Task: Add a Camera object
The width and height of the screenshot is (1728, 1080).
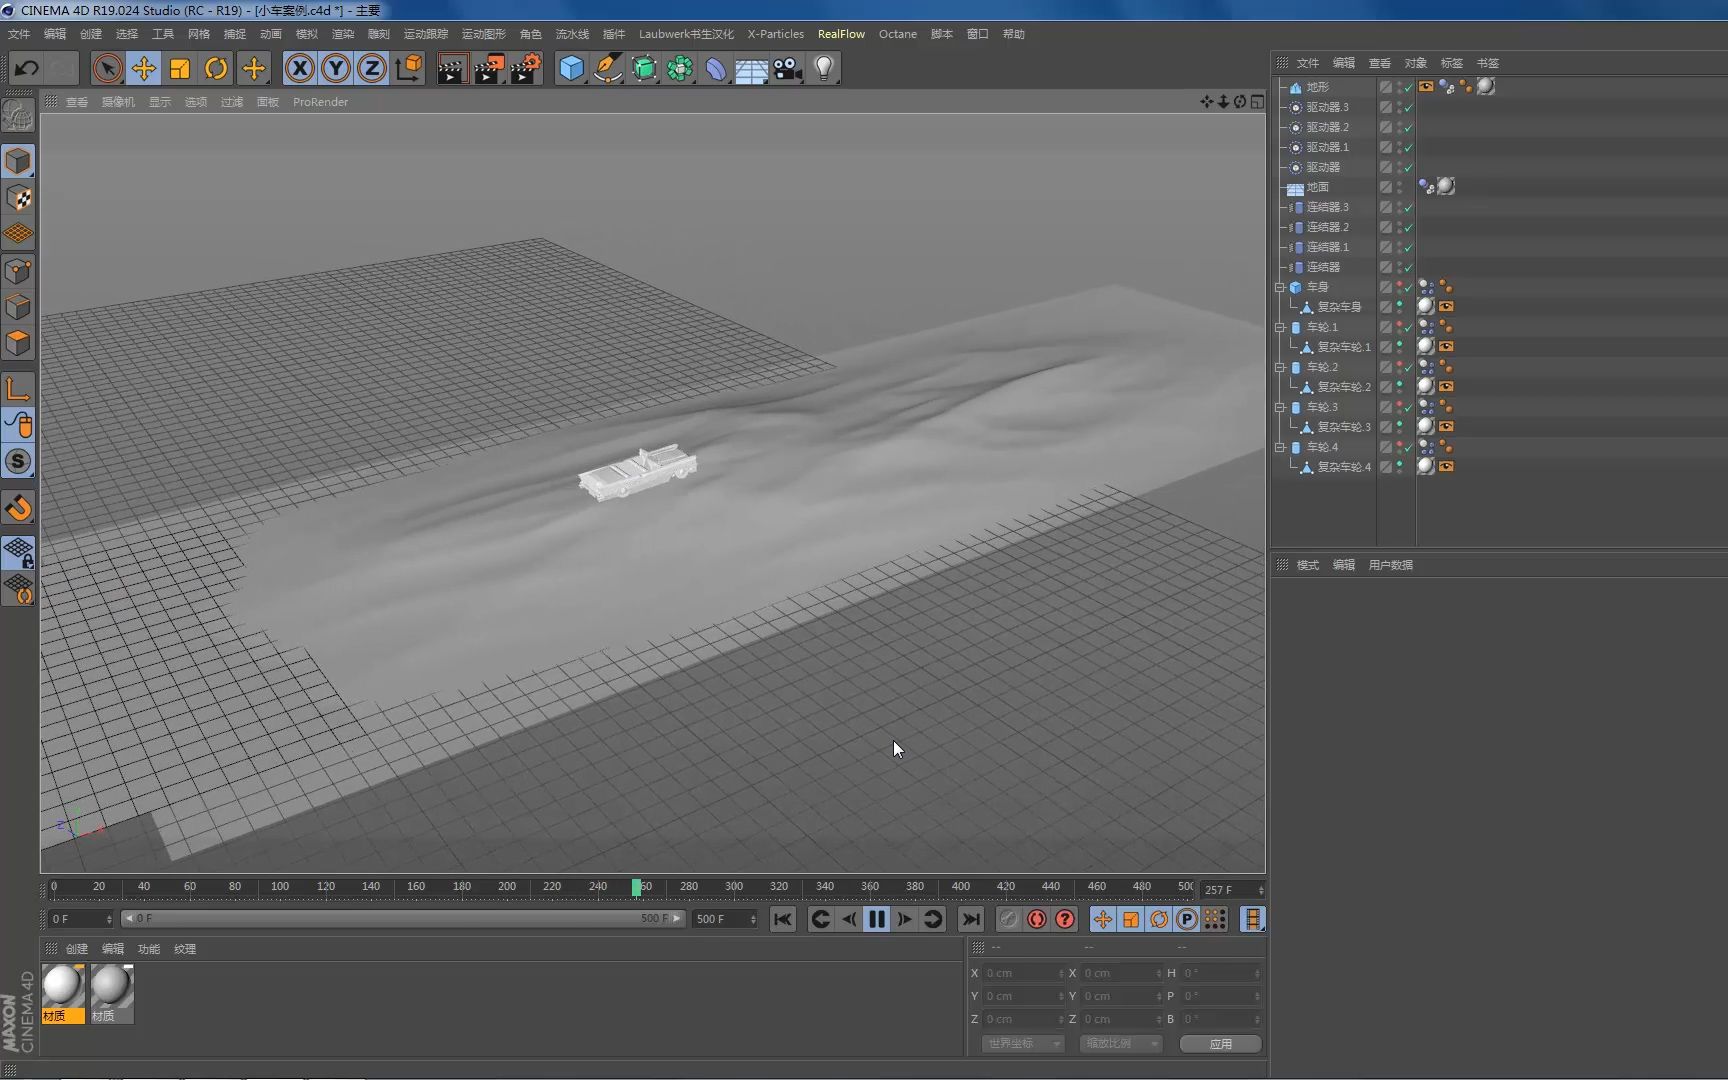Action: tap(788, 68)
